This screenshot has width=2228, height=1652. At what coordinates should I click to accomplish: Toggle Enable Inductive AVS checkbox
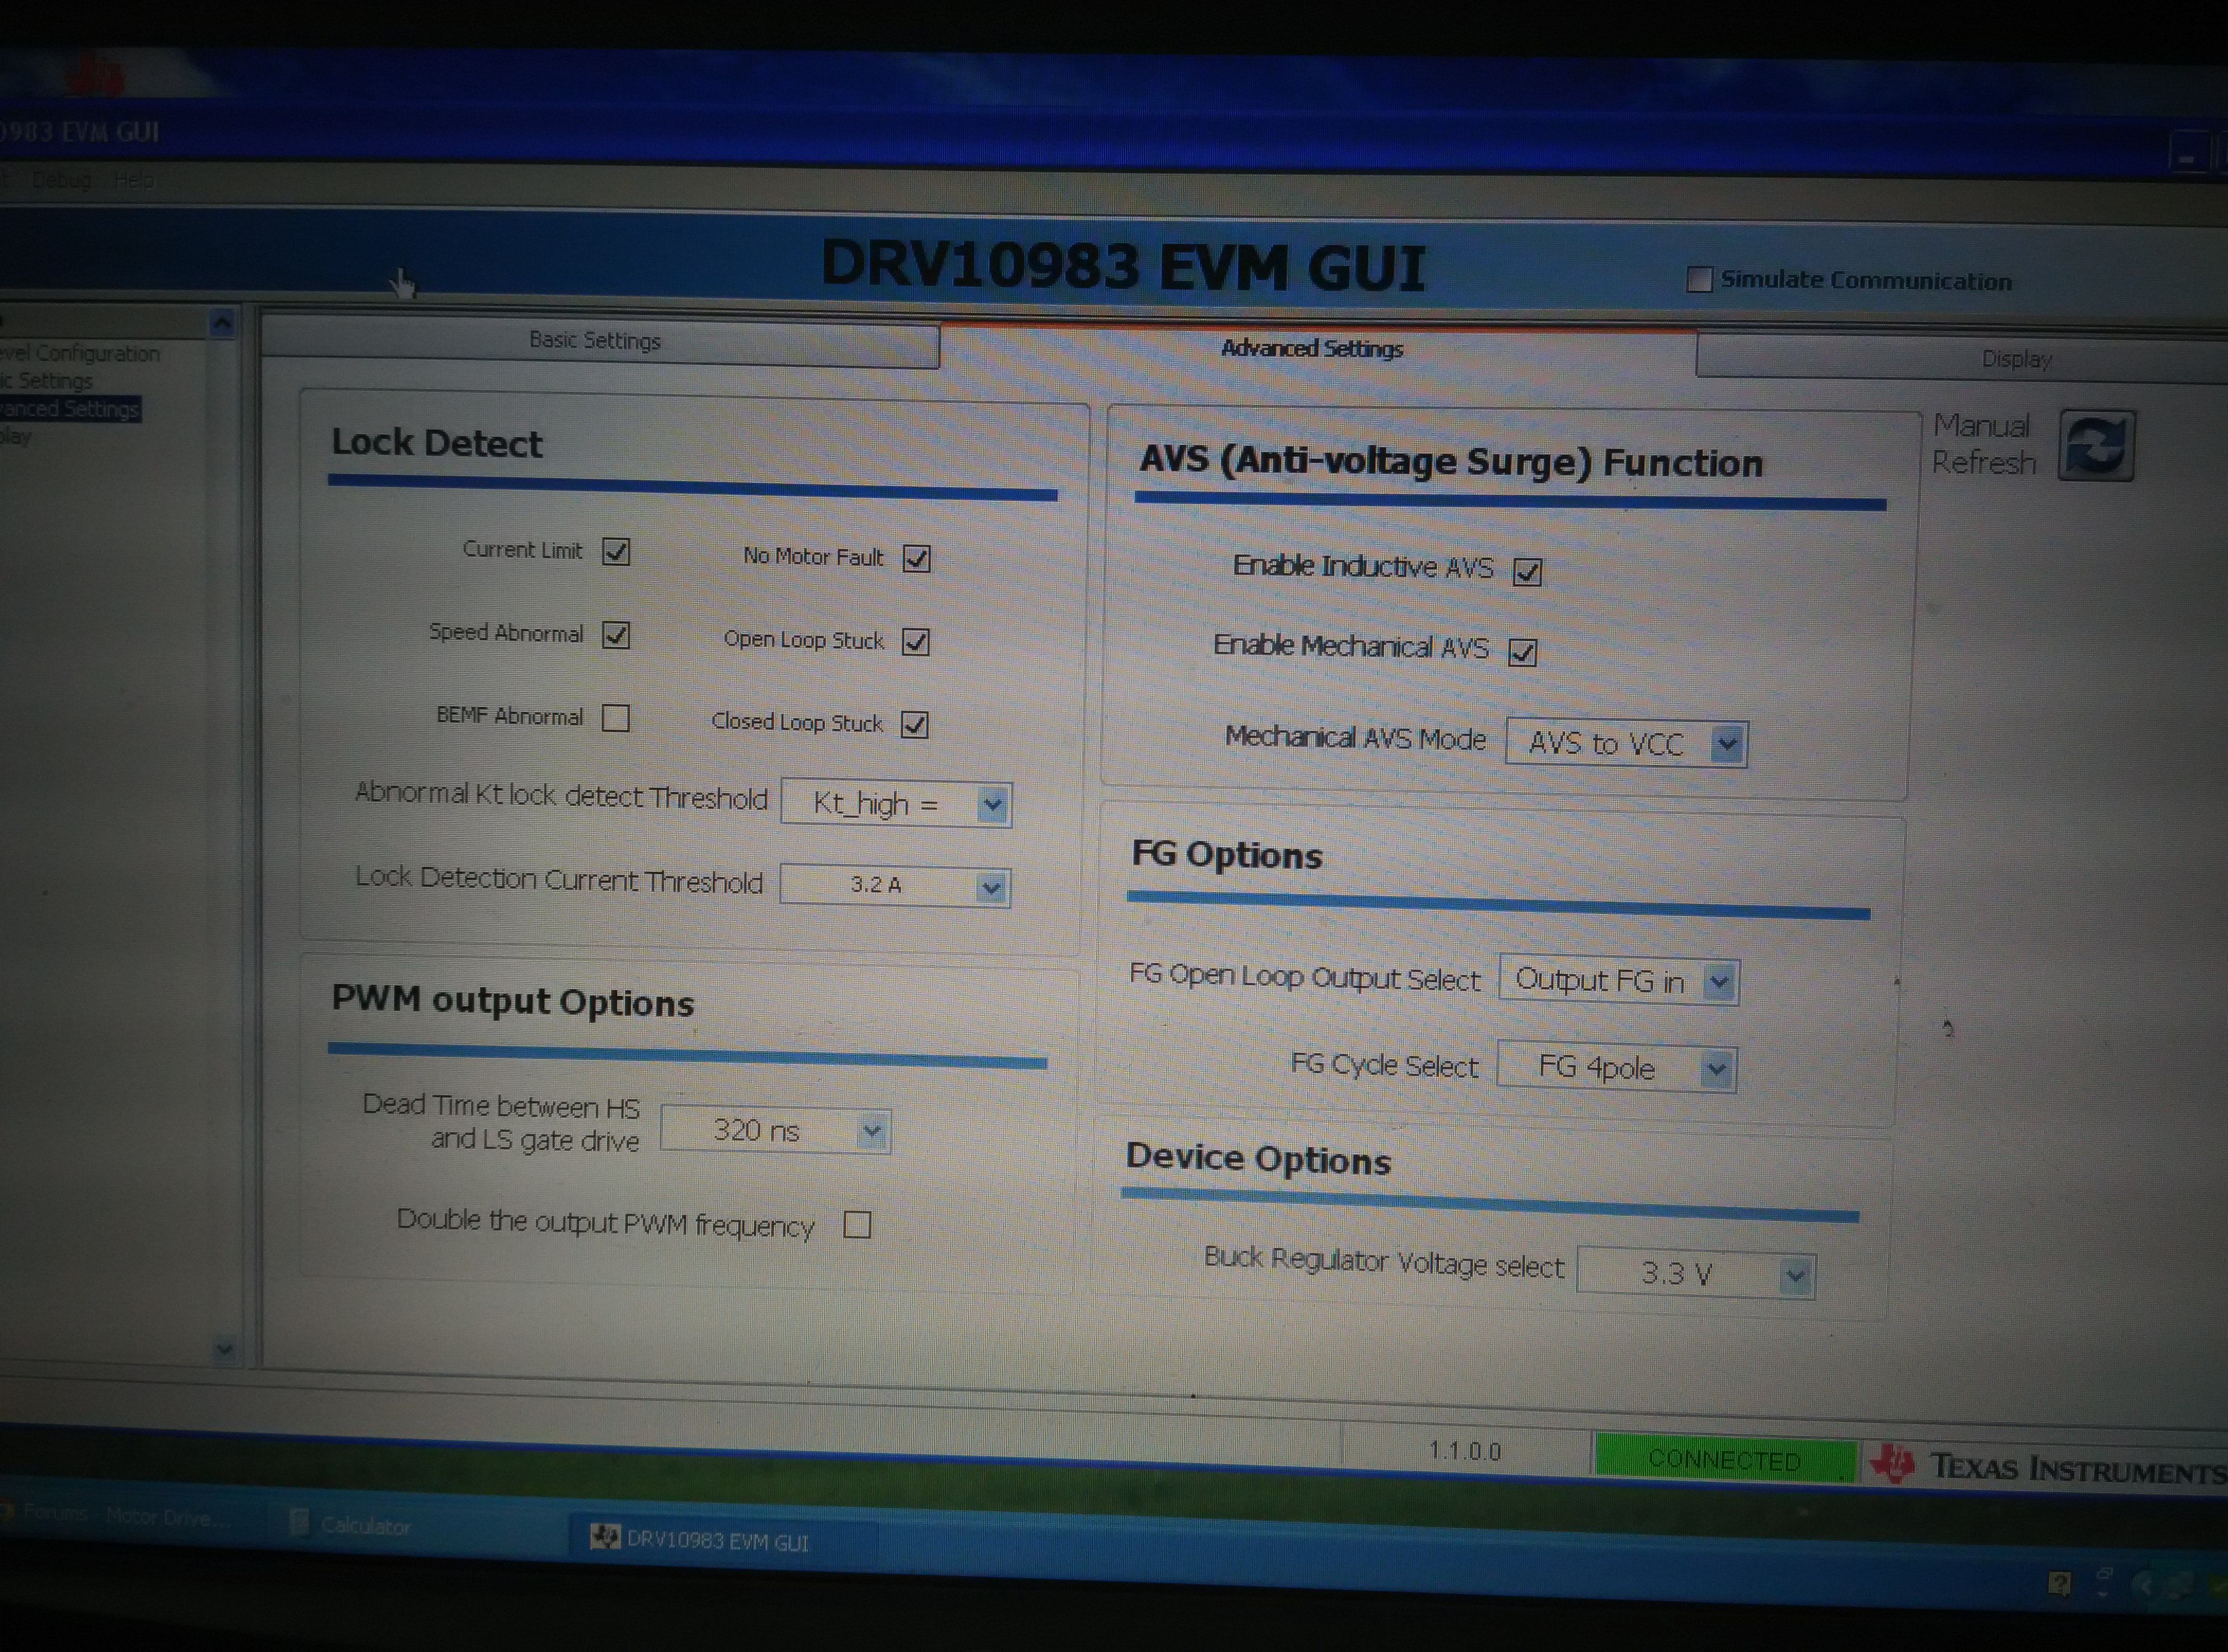click(1527, 572)
